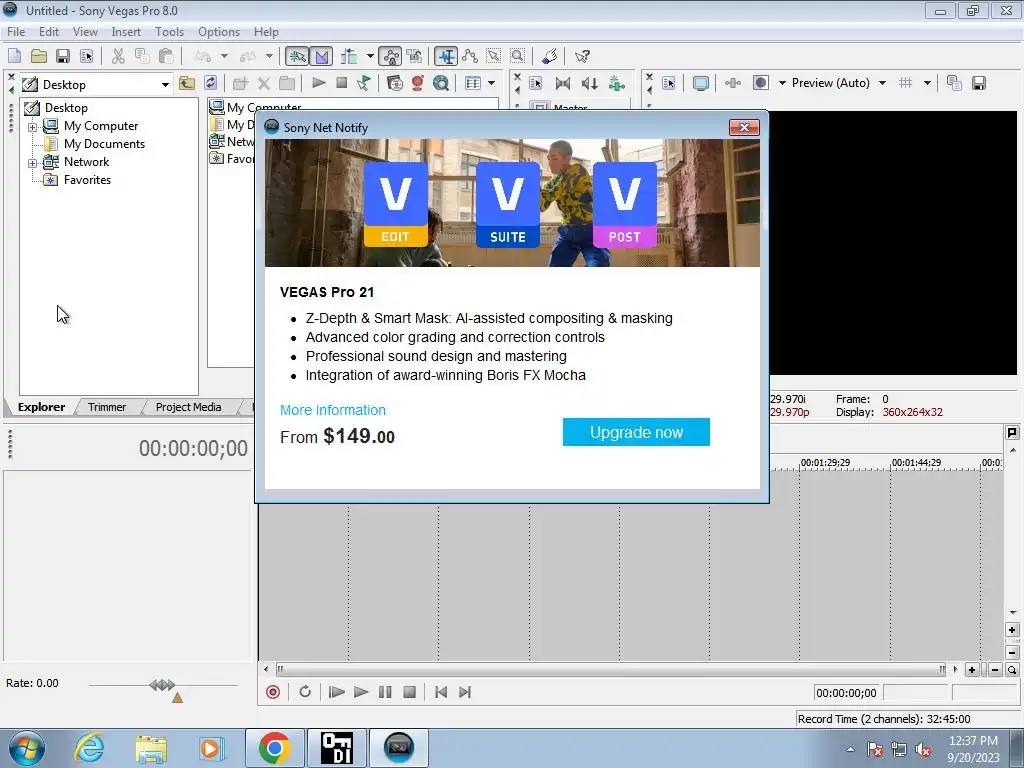Open a project with the folder icon
The image size is (1024, 768).
click(x=39, y=56)
